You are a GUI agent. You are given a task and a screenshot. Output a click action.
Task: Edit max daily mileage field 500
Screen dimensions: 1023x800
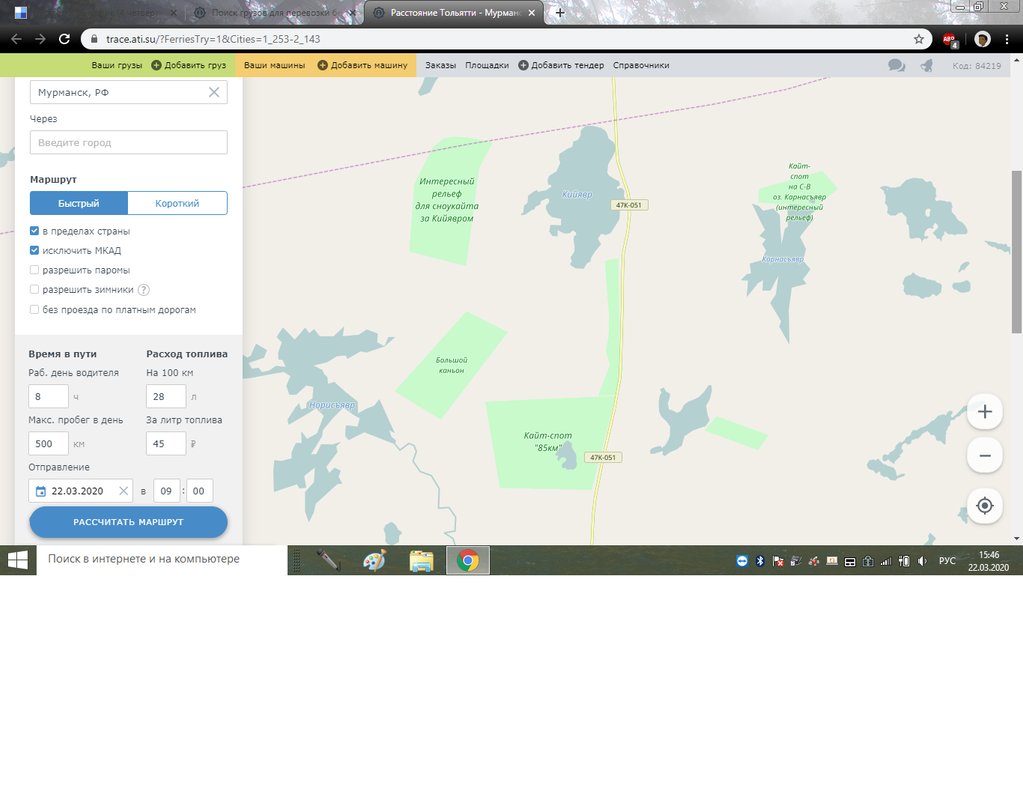pos(48,444)
